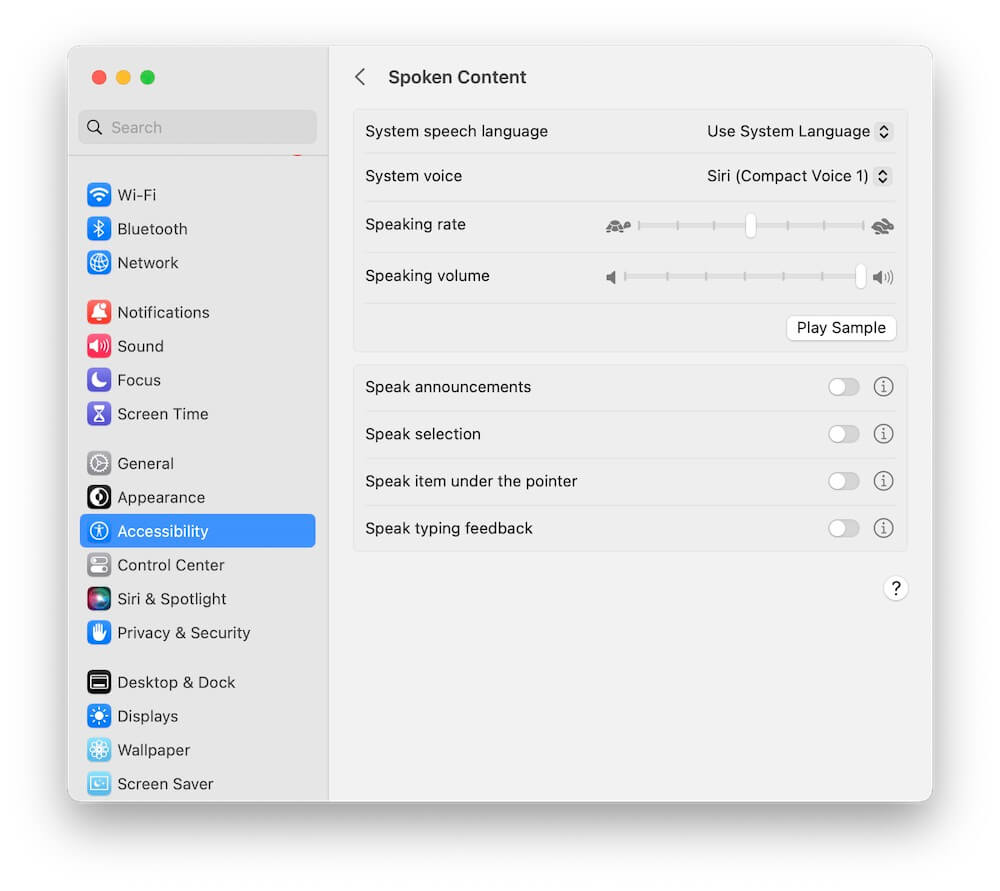Click the Appearance icon
The height and width of the screenshot is (891, 1000).
click(99, 497)
